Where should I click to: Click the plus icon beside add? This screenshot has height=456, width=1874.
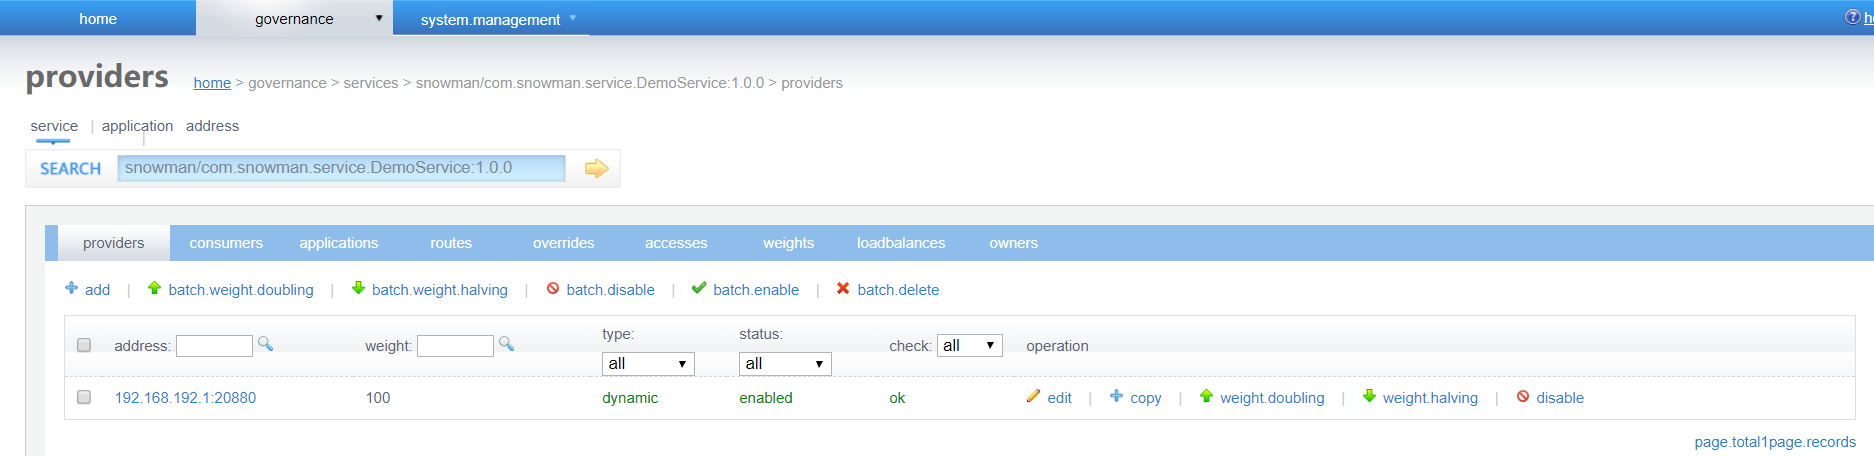pyautogui.click(x=72, y=288)
